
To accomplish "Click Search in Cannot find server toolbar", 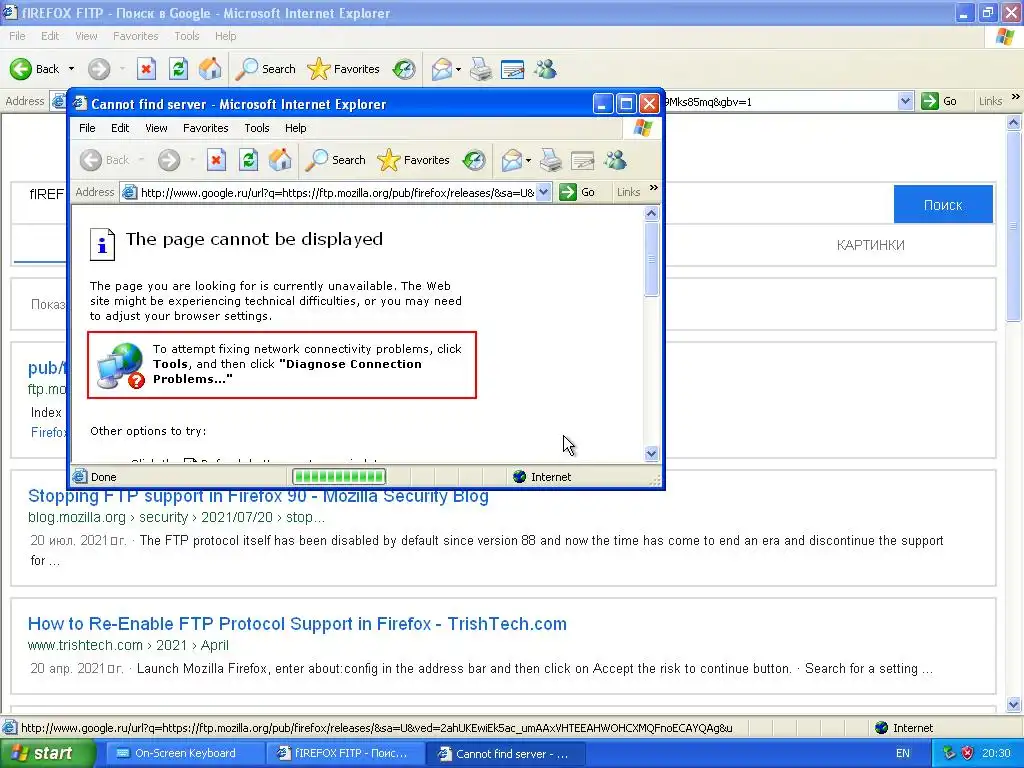I will click(336, 160).
